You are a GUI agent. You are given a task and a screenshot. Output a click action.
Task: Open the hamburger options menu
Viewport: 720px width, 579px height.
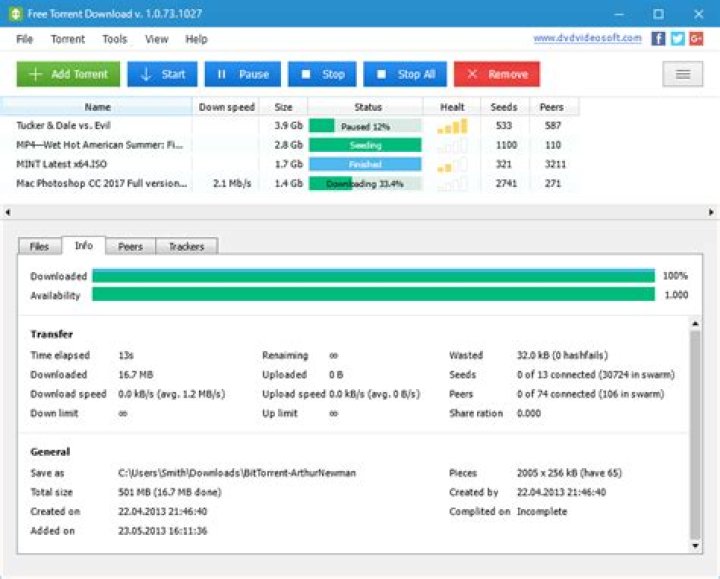click(x=682, y=74)
